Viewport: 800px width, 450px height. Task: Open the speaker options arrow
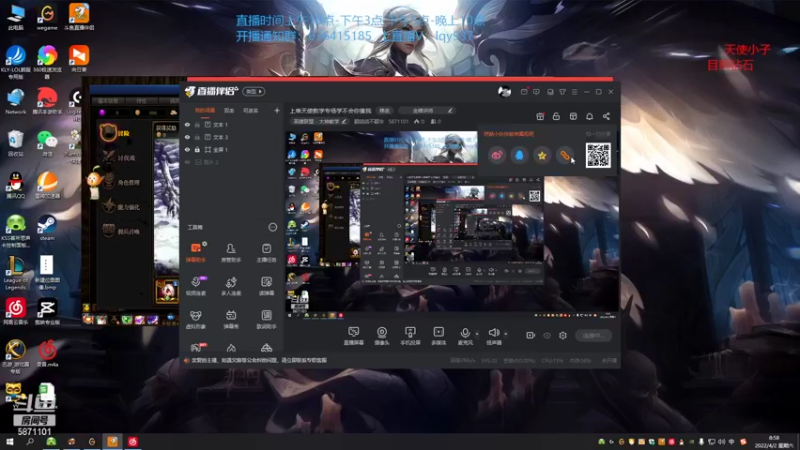pyautogui.click(x=506, y=334)
